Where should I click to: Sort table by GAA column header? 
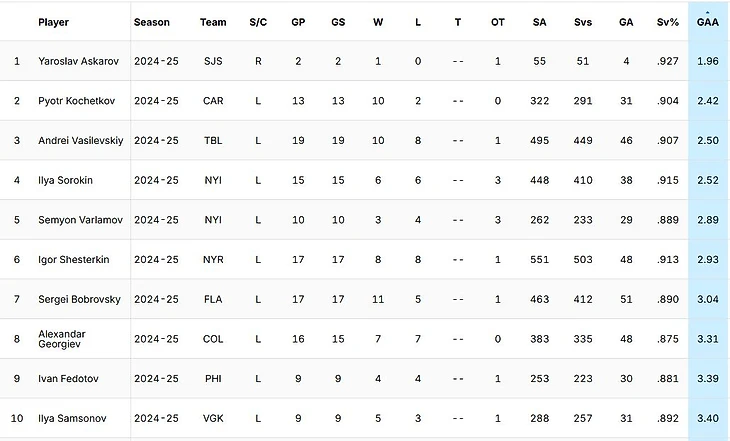tap(708, 22)
